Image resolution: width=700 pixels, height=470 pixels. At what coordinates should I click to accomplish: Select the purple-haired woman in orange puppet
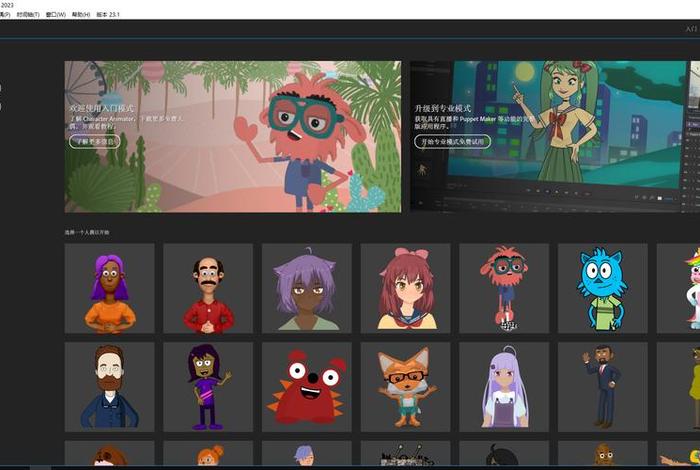(109, 288)
